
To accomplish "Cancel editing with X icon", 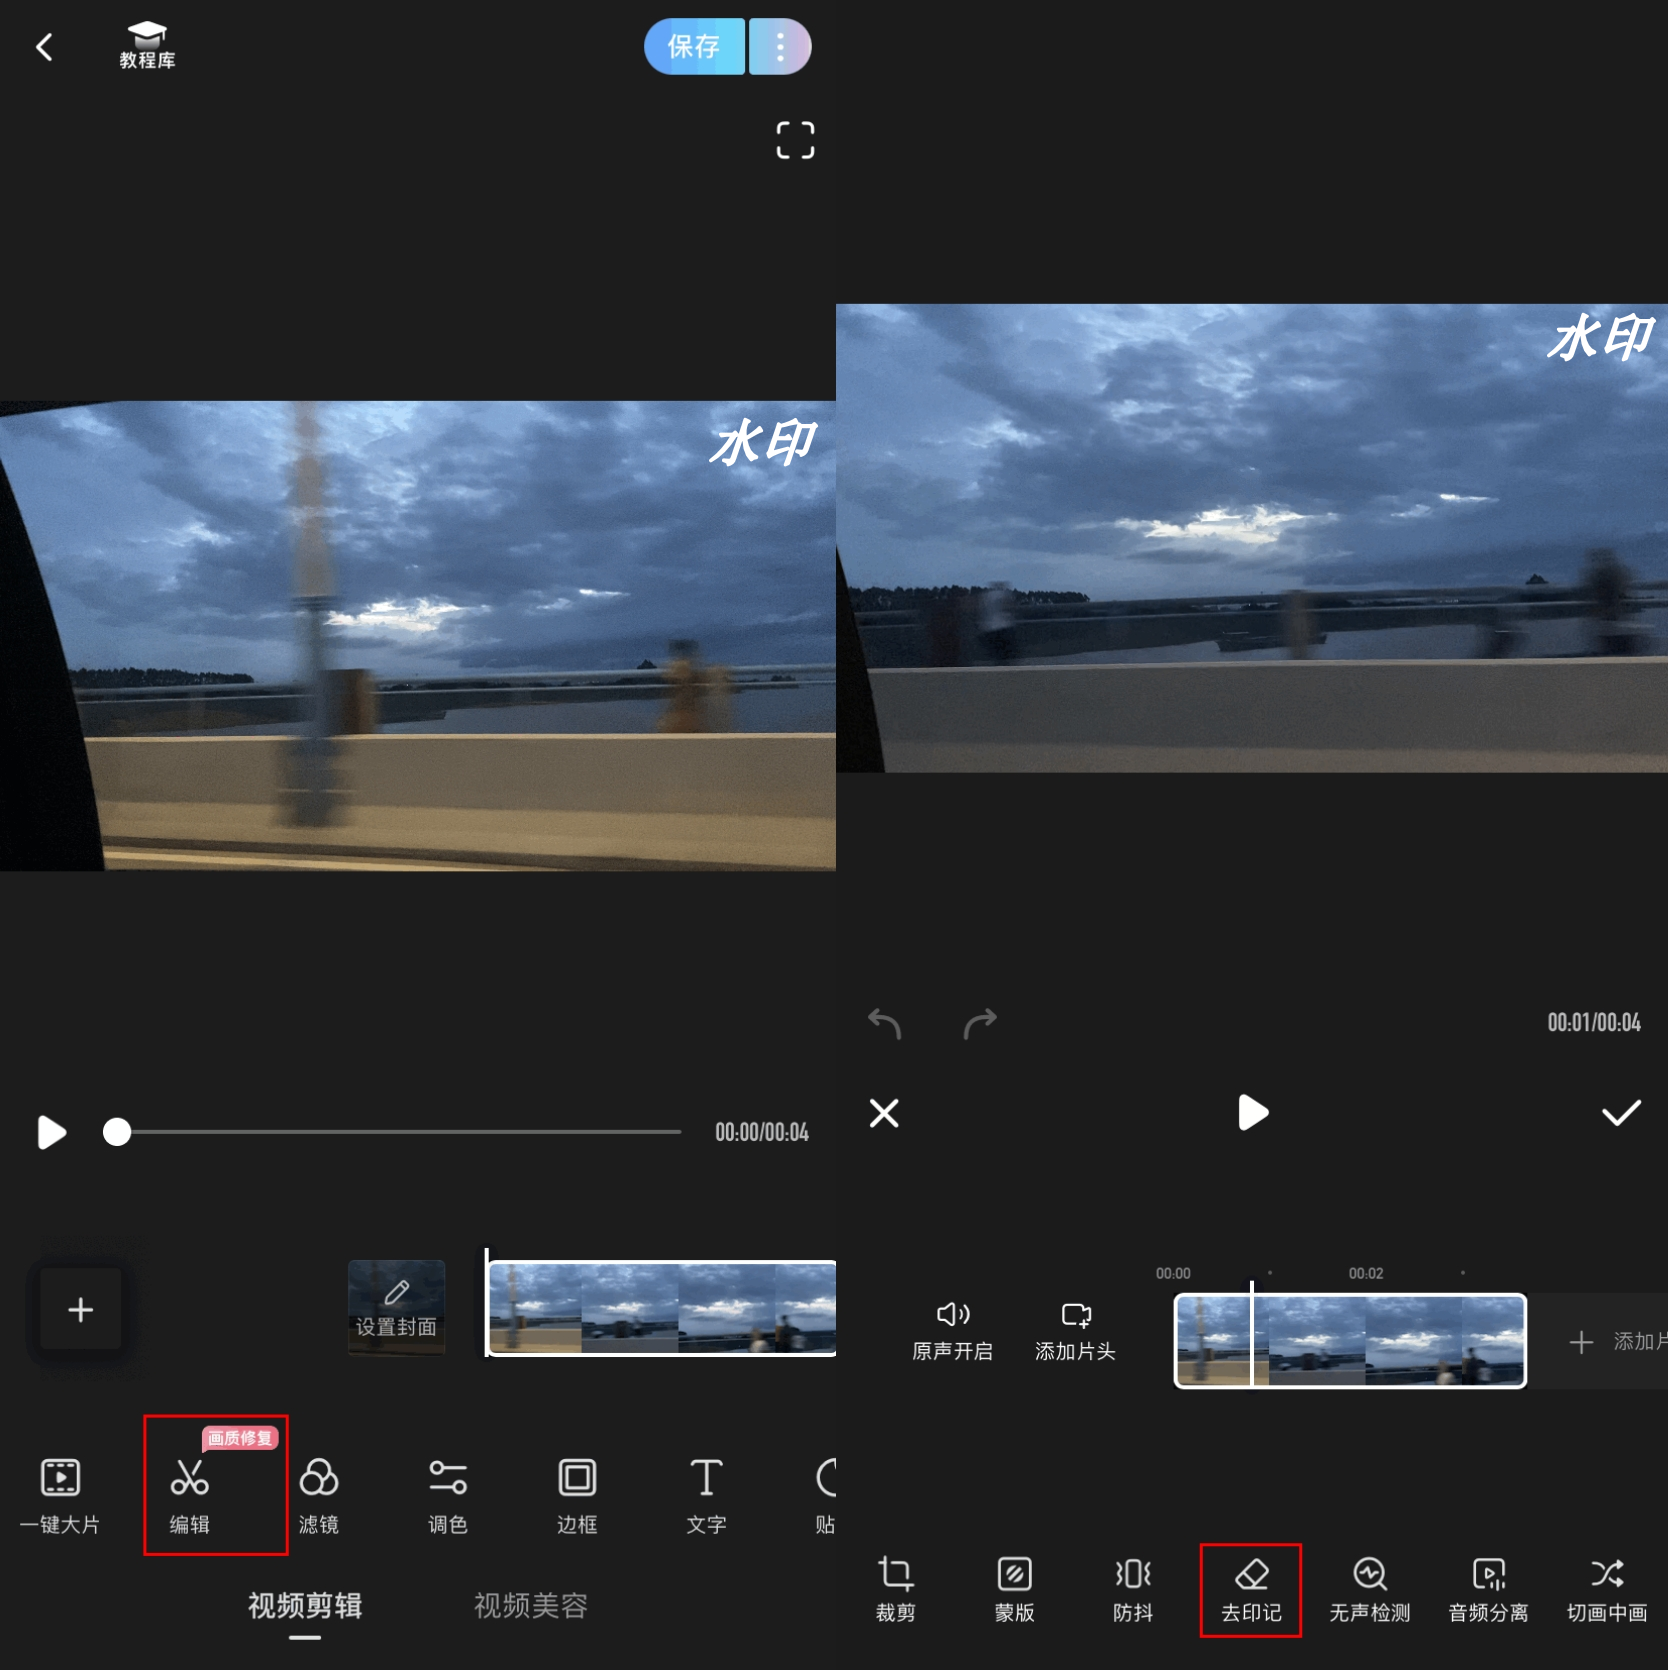I will point(884,1113).
